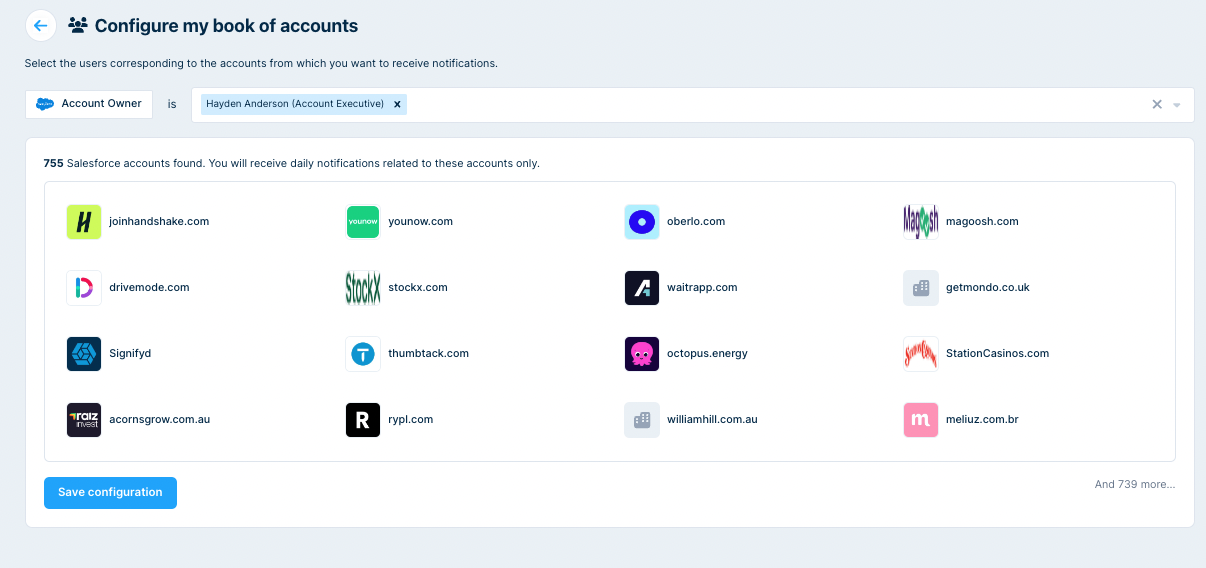Viewport: 1206px width, 568px height.
Task: Click the thumbtack.com blue logo
Action: pyautogui.click(x=363, y=354)
